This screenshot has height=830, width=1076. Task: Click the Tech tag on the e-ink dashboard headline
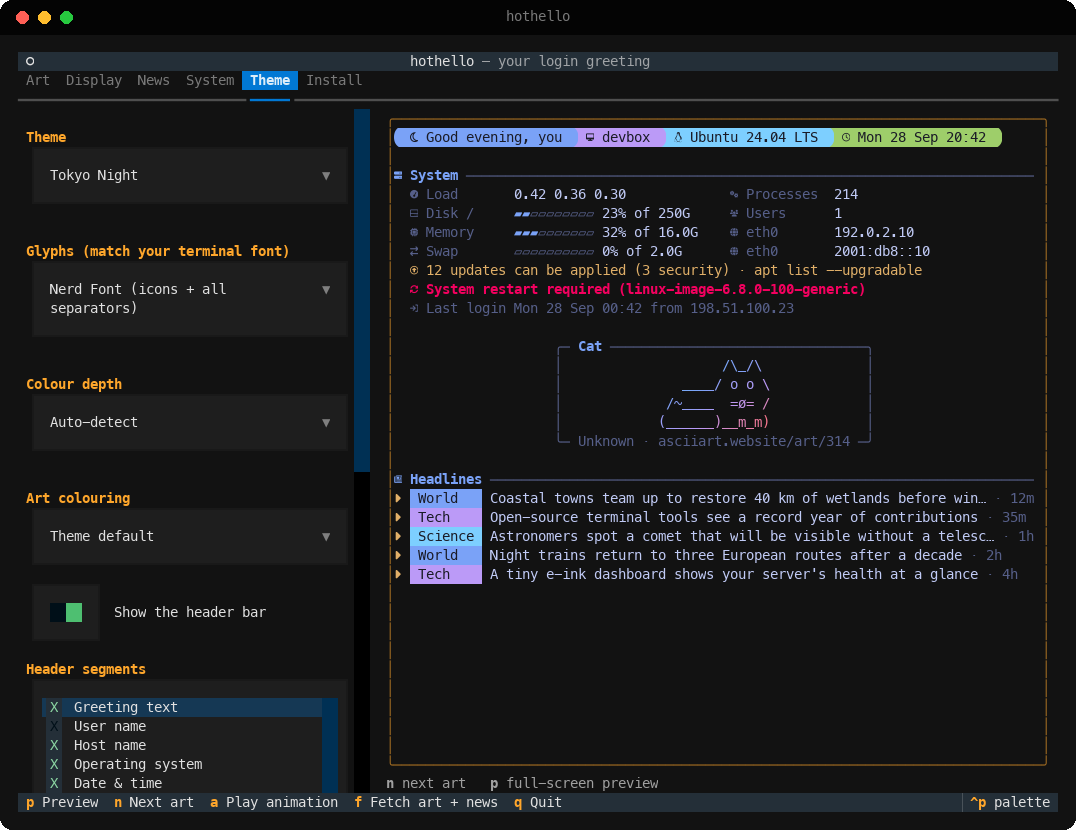tap(446, 574)
